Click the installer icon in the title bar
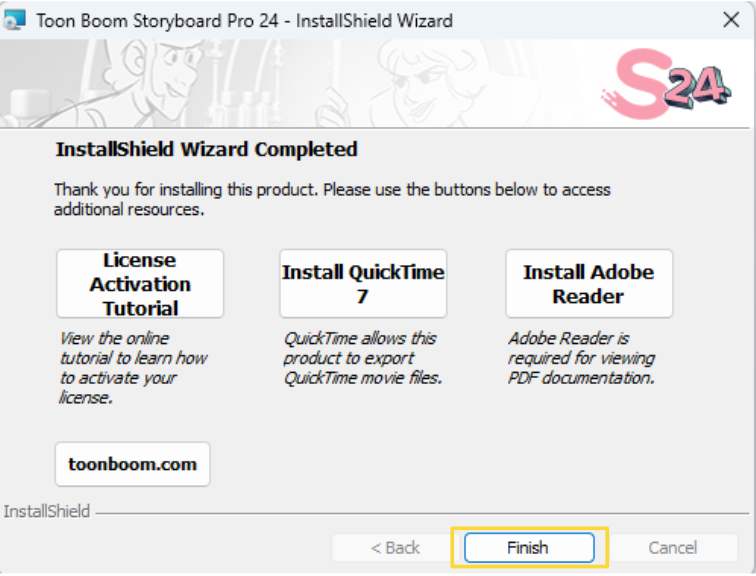756x576 pixels. click(x=16, y=20)
